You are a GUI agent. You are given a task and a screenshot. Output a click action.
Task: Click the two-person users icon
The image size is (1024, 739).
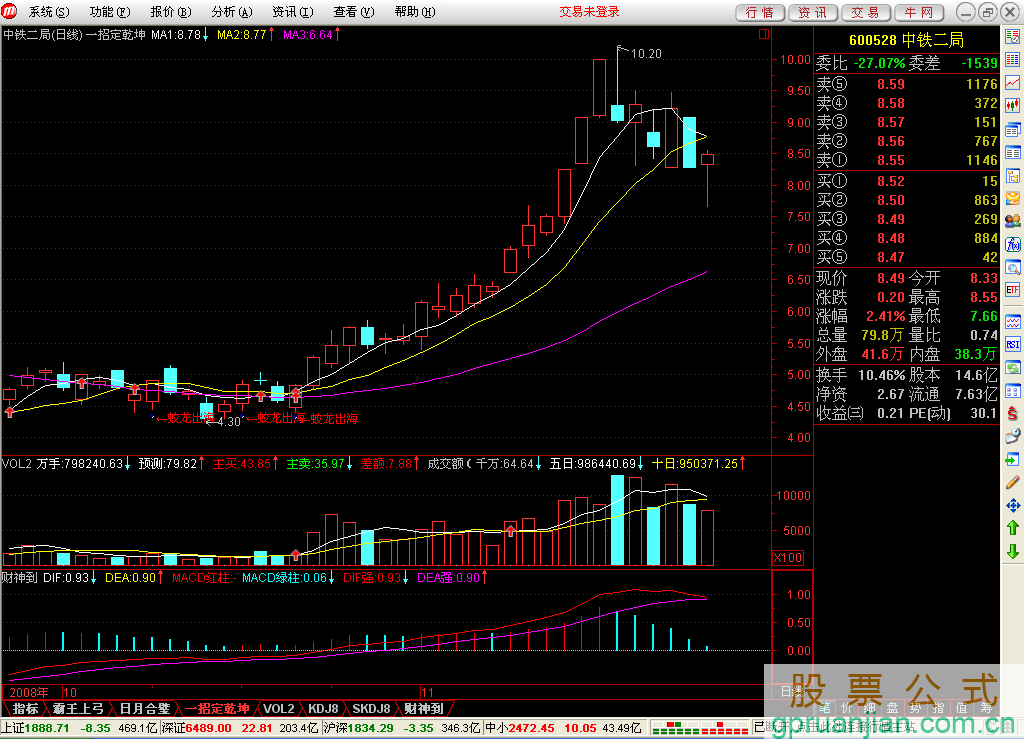[x=1013, y=221]
